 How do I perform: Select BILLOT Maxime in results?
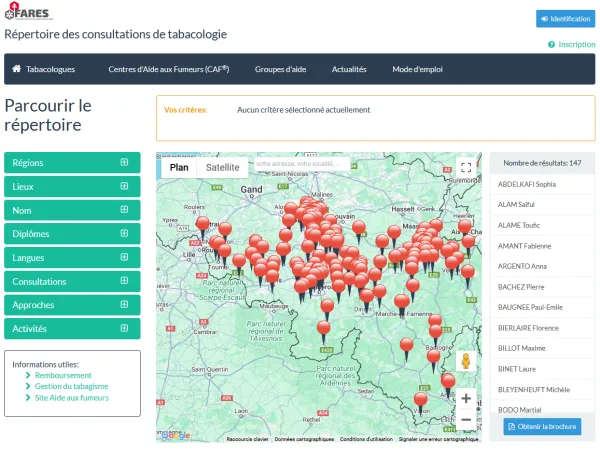pyautogui.click(x=542, y=348)
